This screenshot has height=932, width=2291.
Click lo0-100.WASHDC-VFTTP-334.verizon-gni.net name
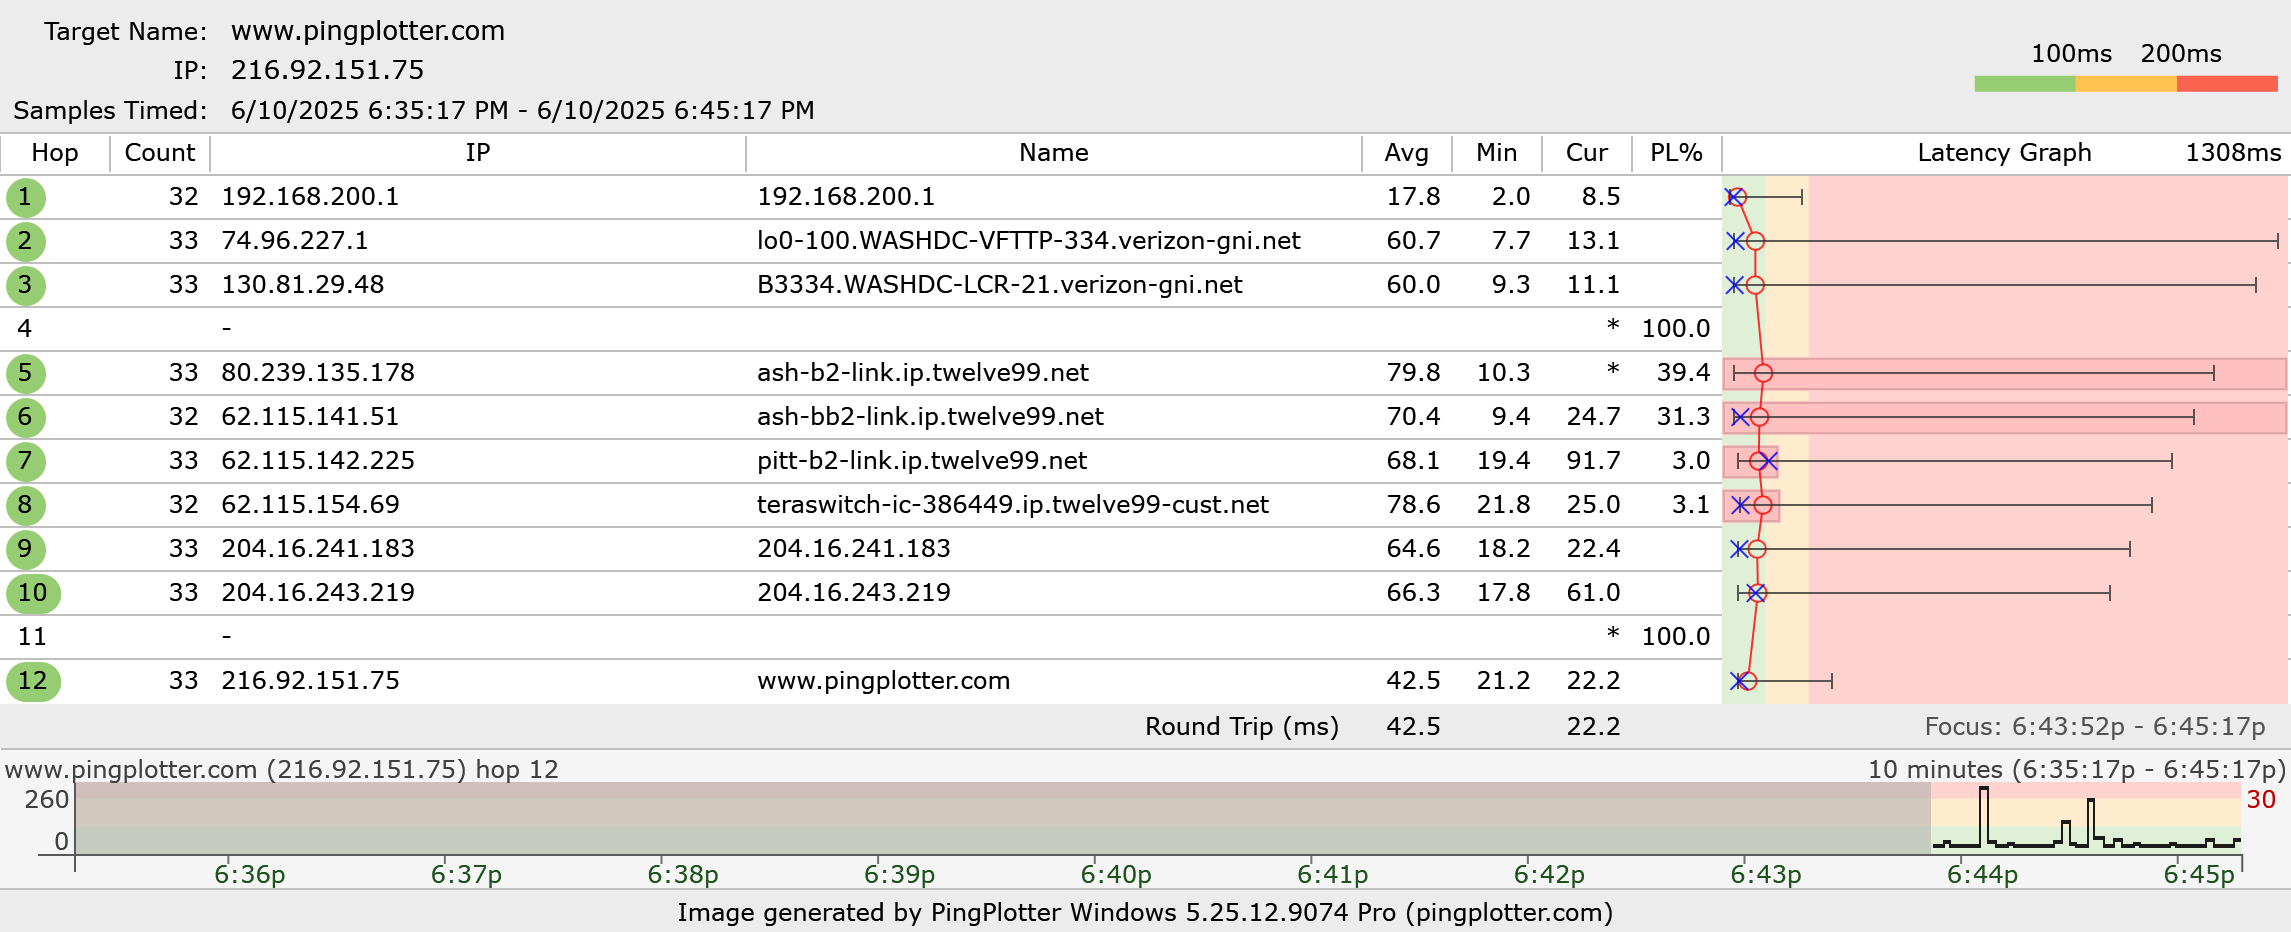[1029, 241]
